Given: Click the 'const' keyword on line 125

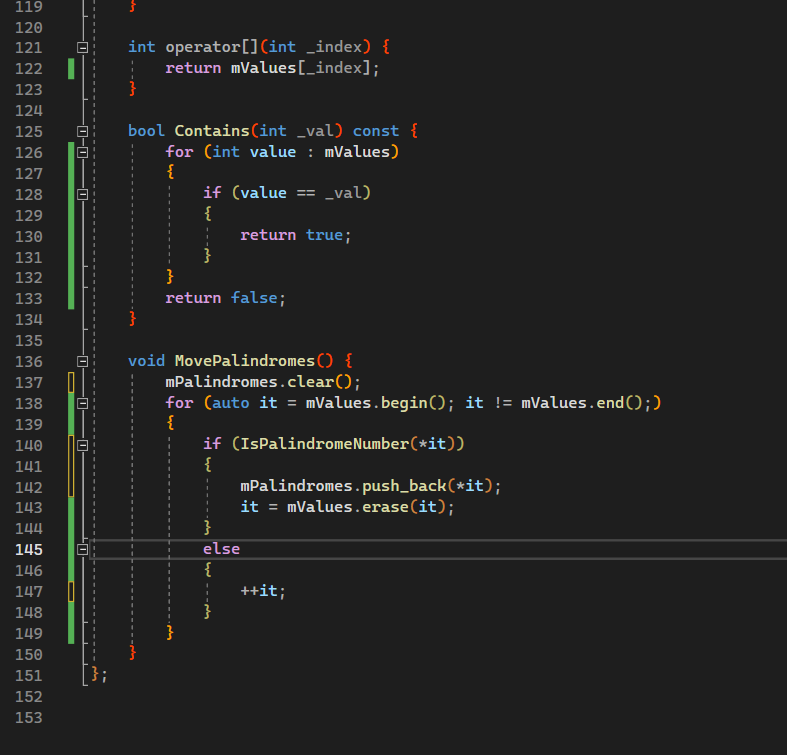Looking at the screenshot, I should pyautogui.click(x=375, y=131).
